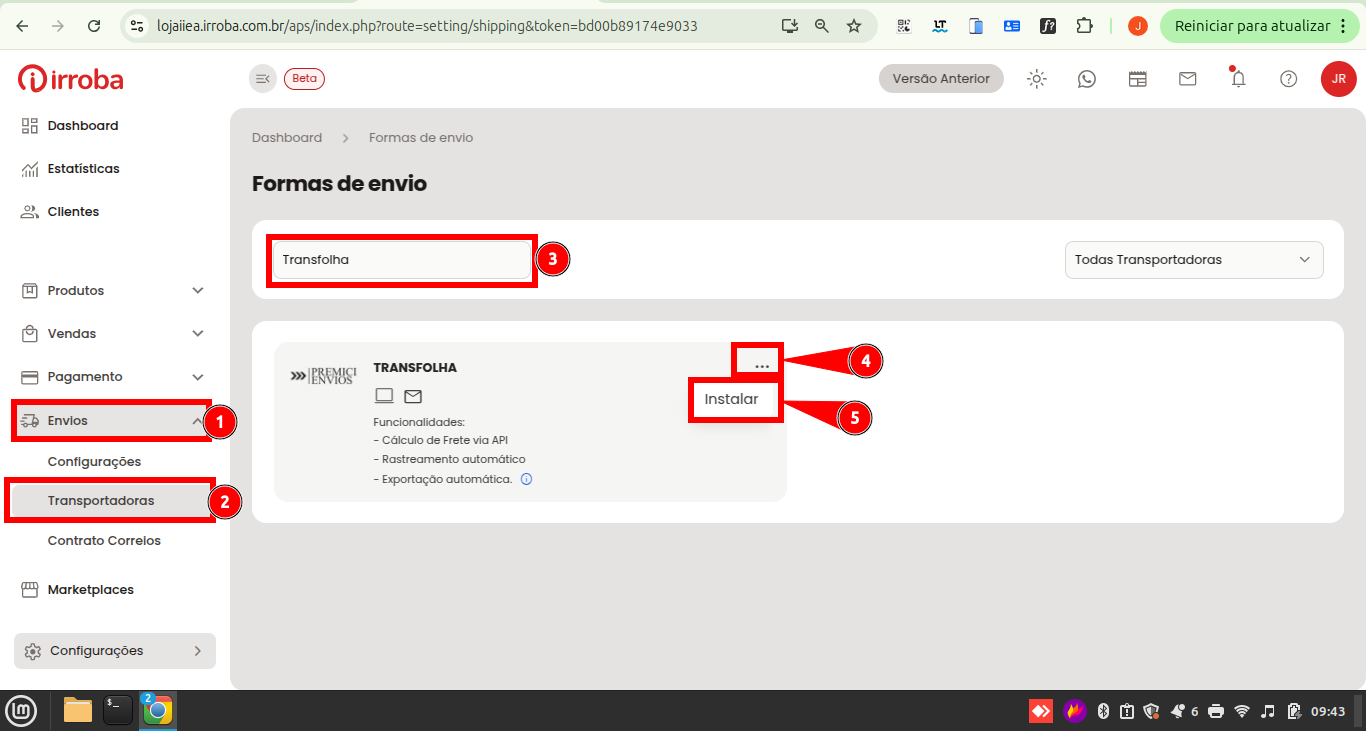Click the Transfolha info icon

click(x=527, y=479)
